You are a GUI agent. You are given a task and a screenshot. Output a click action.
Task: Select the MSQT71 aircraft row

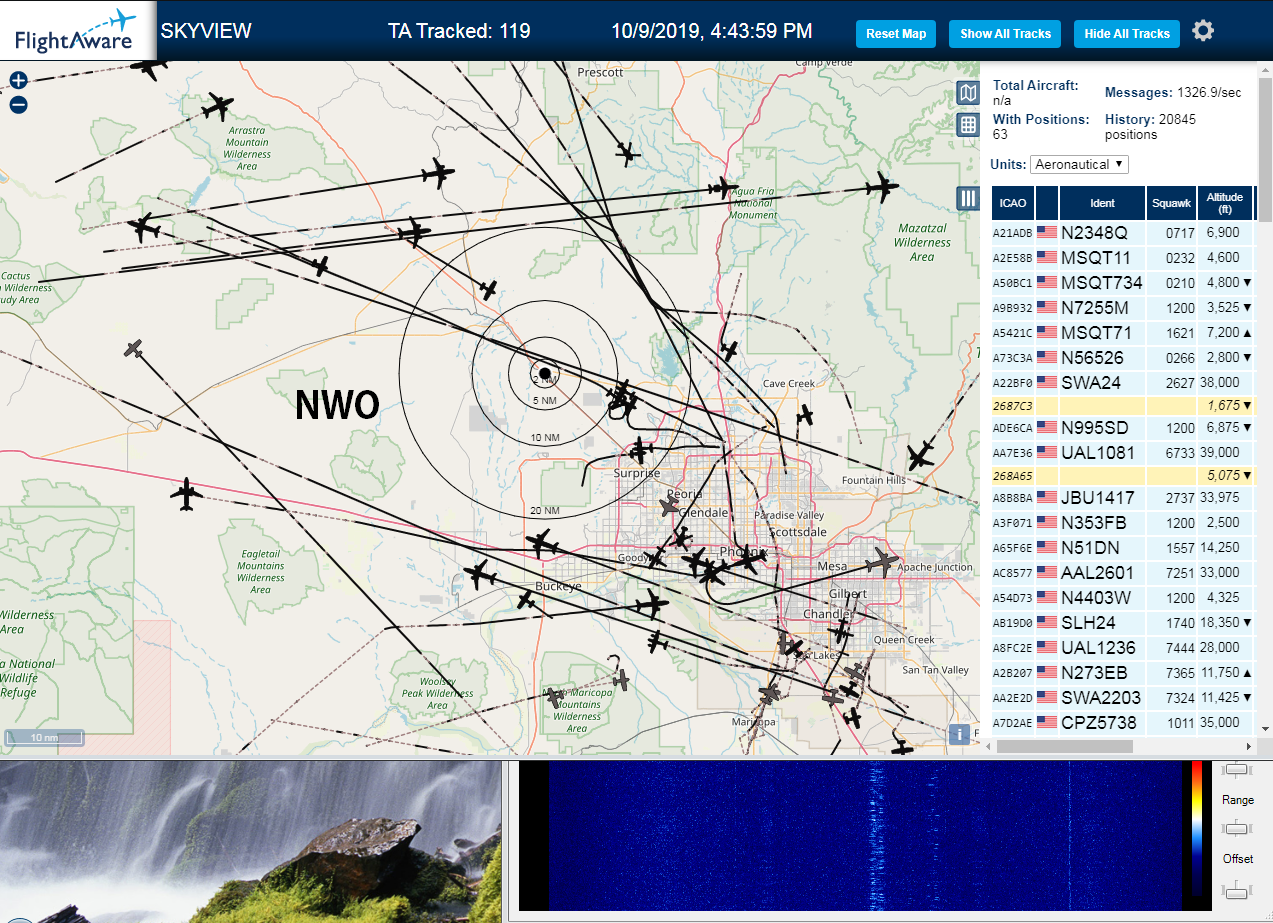pos(1122,332)
